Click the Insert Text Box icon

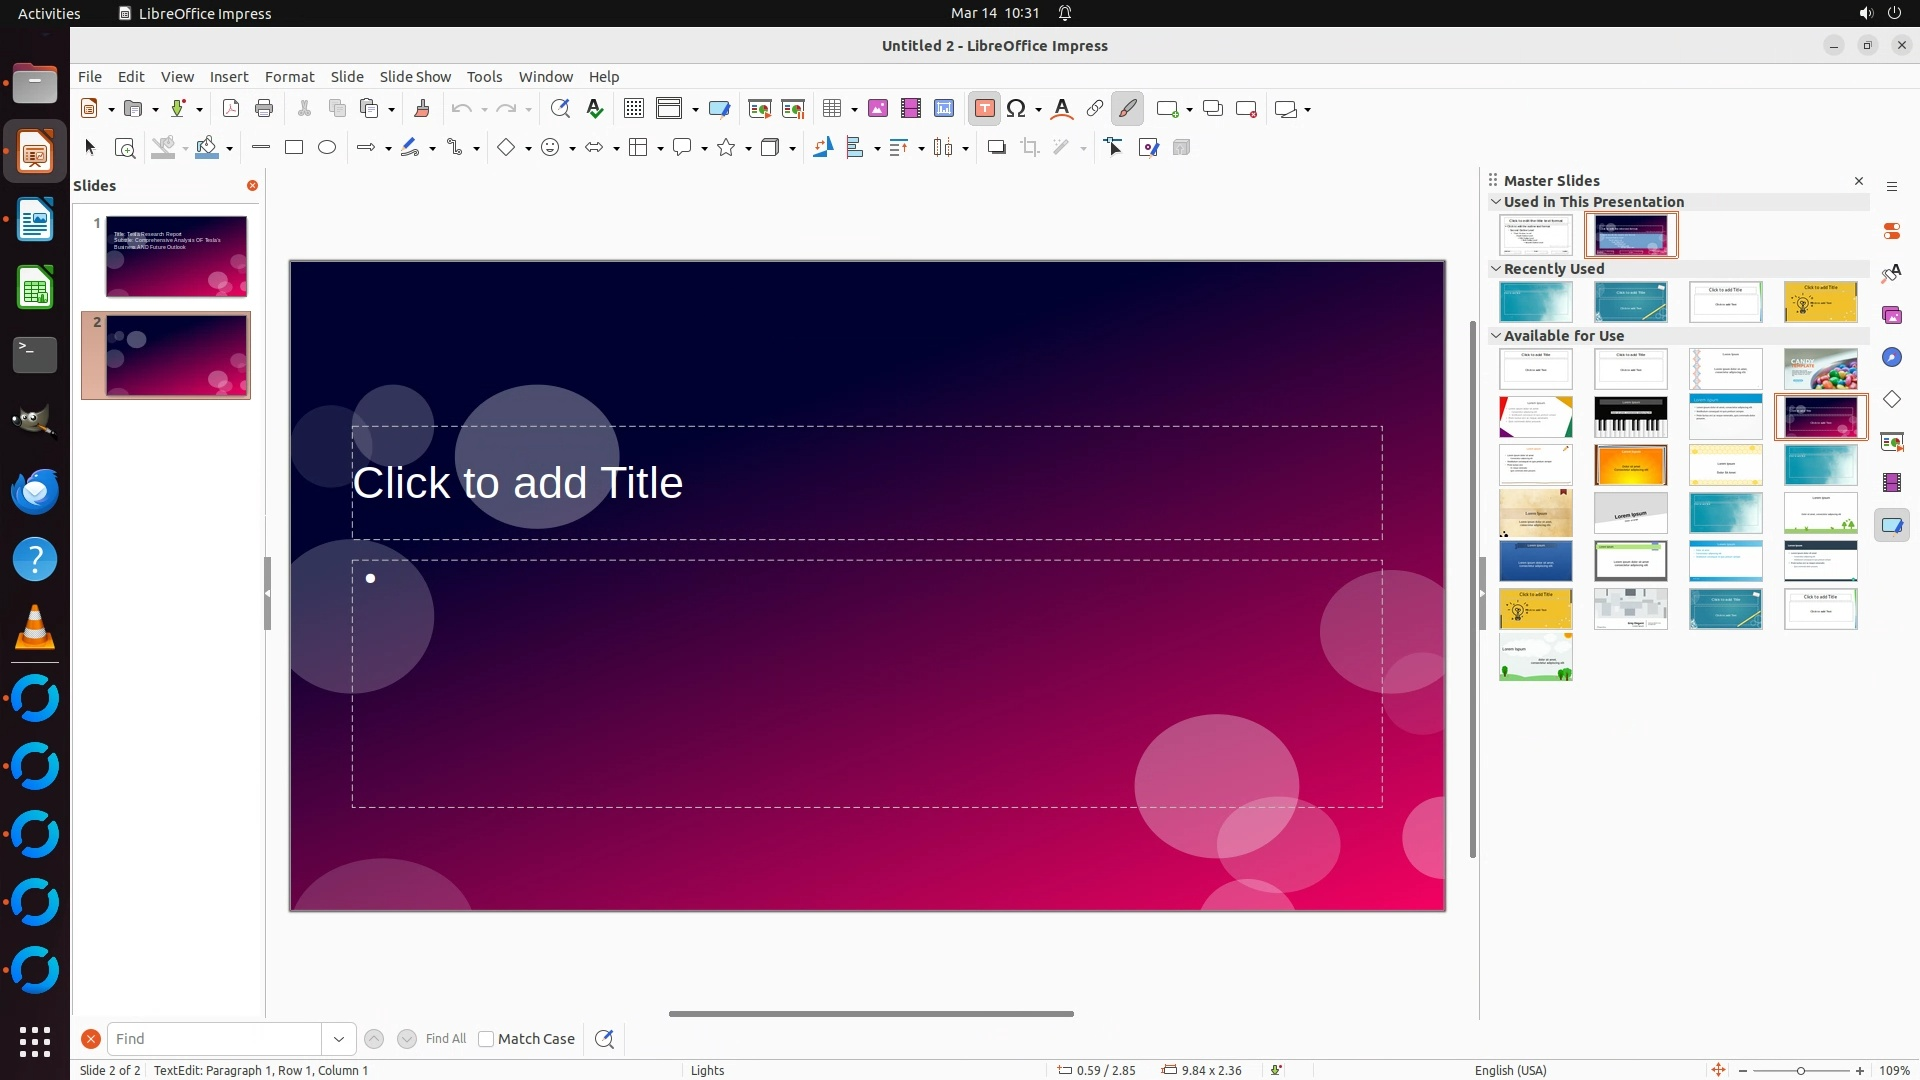pos(984,109)
